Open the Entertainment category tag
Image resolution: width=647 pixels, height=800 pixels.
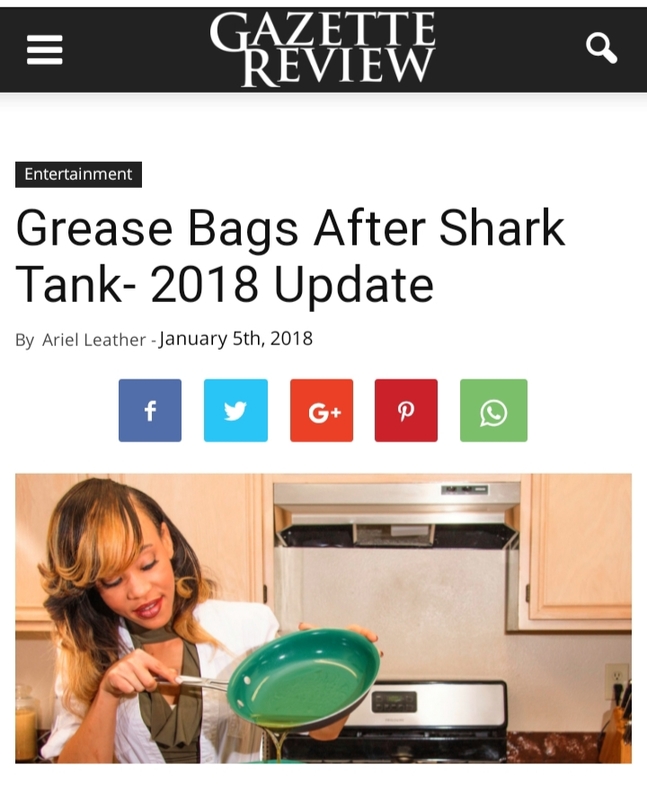[x=79, y=174]
